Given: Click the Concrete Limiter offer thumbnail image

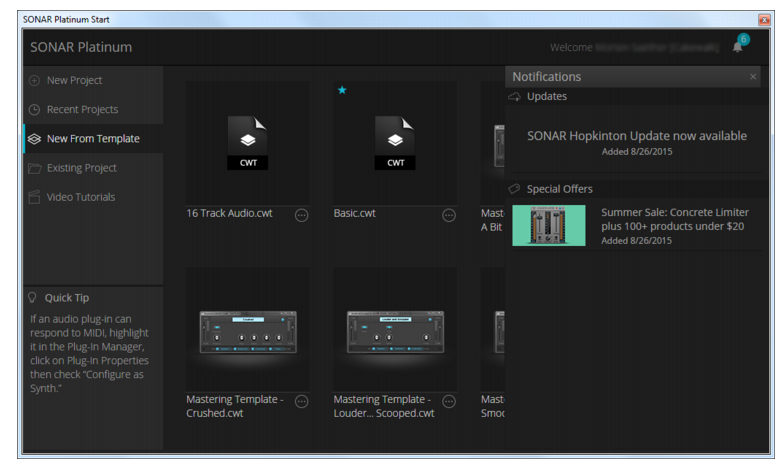Looking at the screenshot, I should coord(548,226).
